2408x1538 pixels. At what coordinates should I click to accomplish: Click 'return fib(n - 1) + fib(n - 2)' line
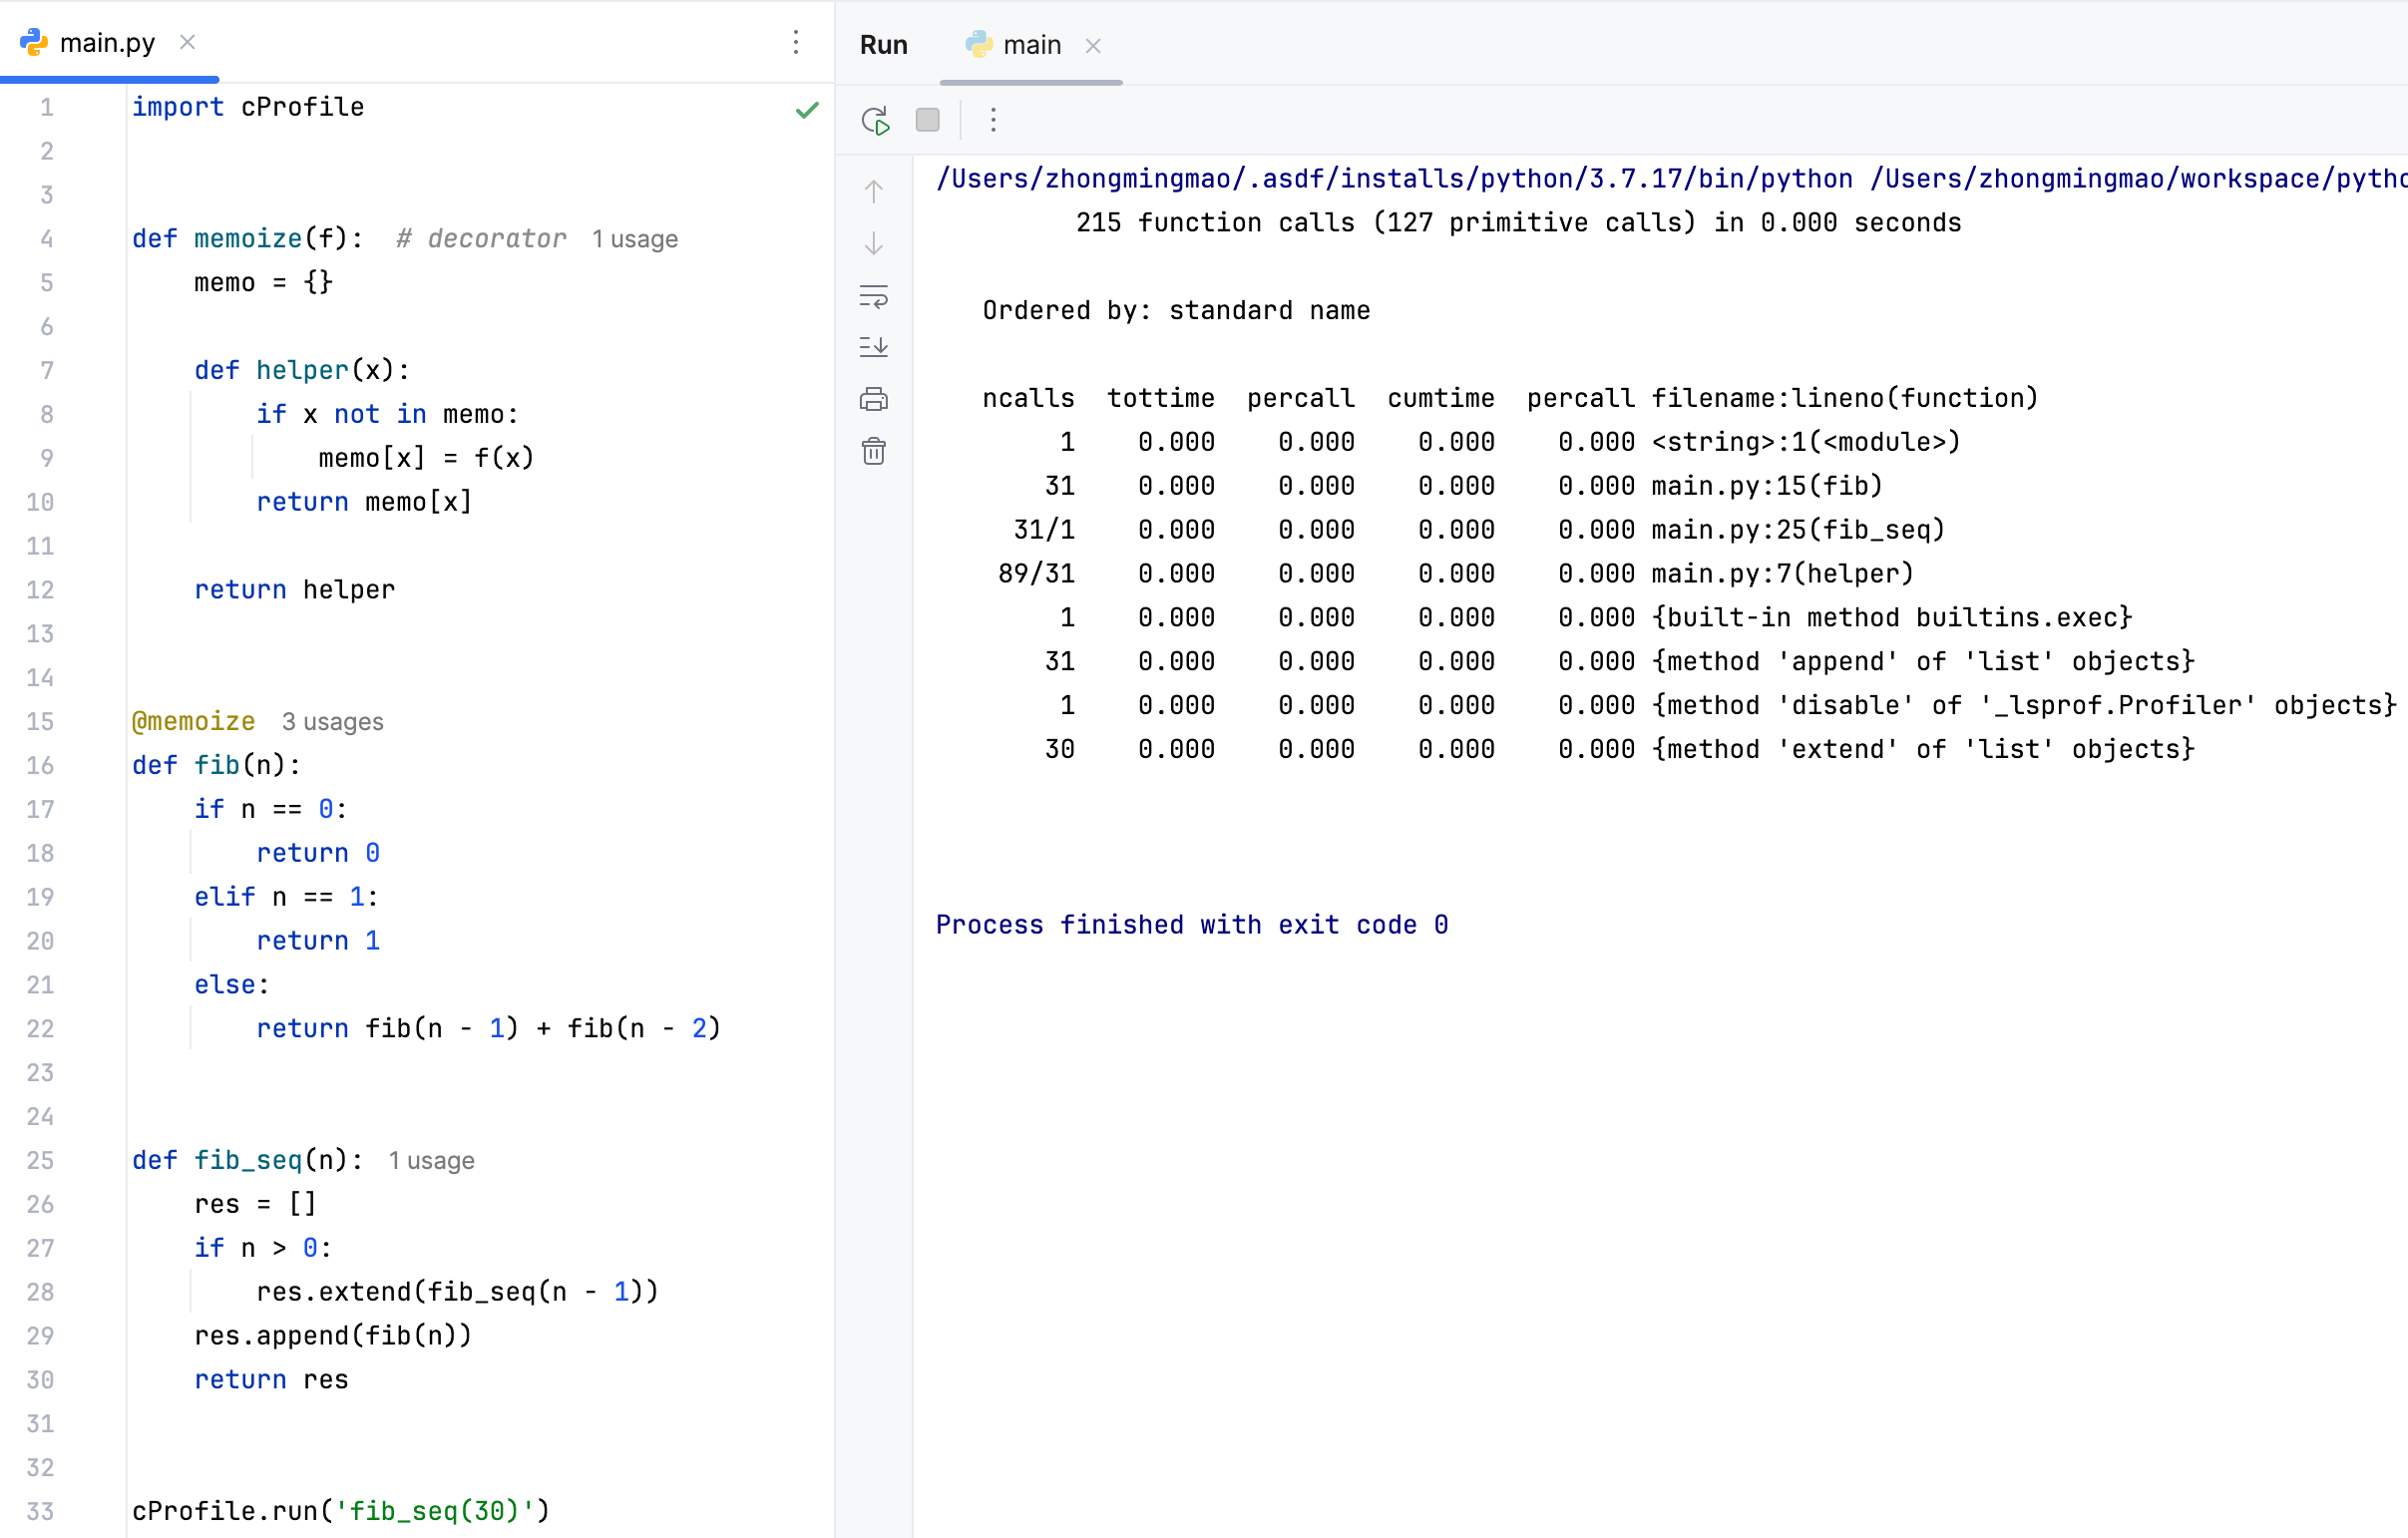(489, 1029)
